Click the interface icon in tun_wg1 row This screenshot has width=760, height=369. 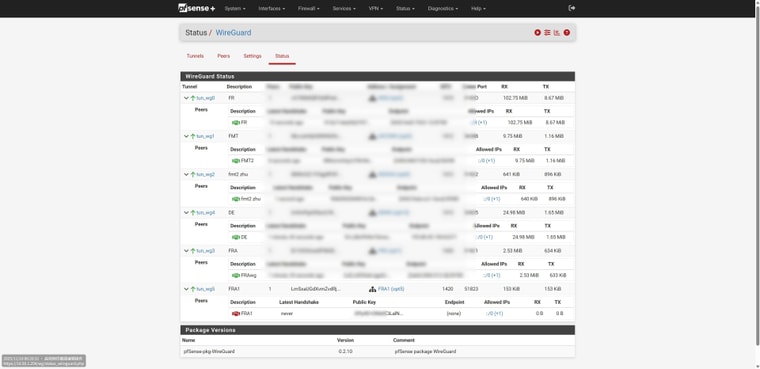click(372, 136)
